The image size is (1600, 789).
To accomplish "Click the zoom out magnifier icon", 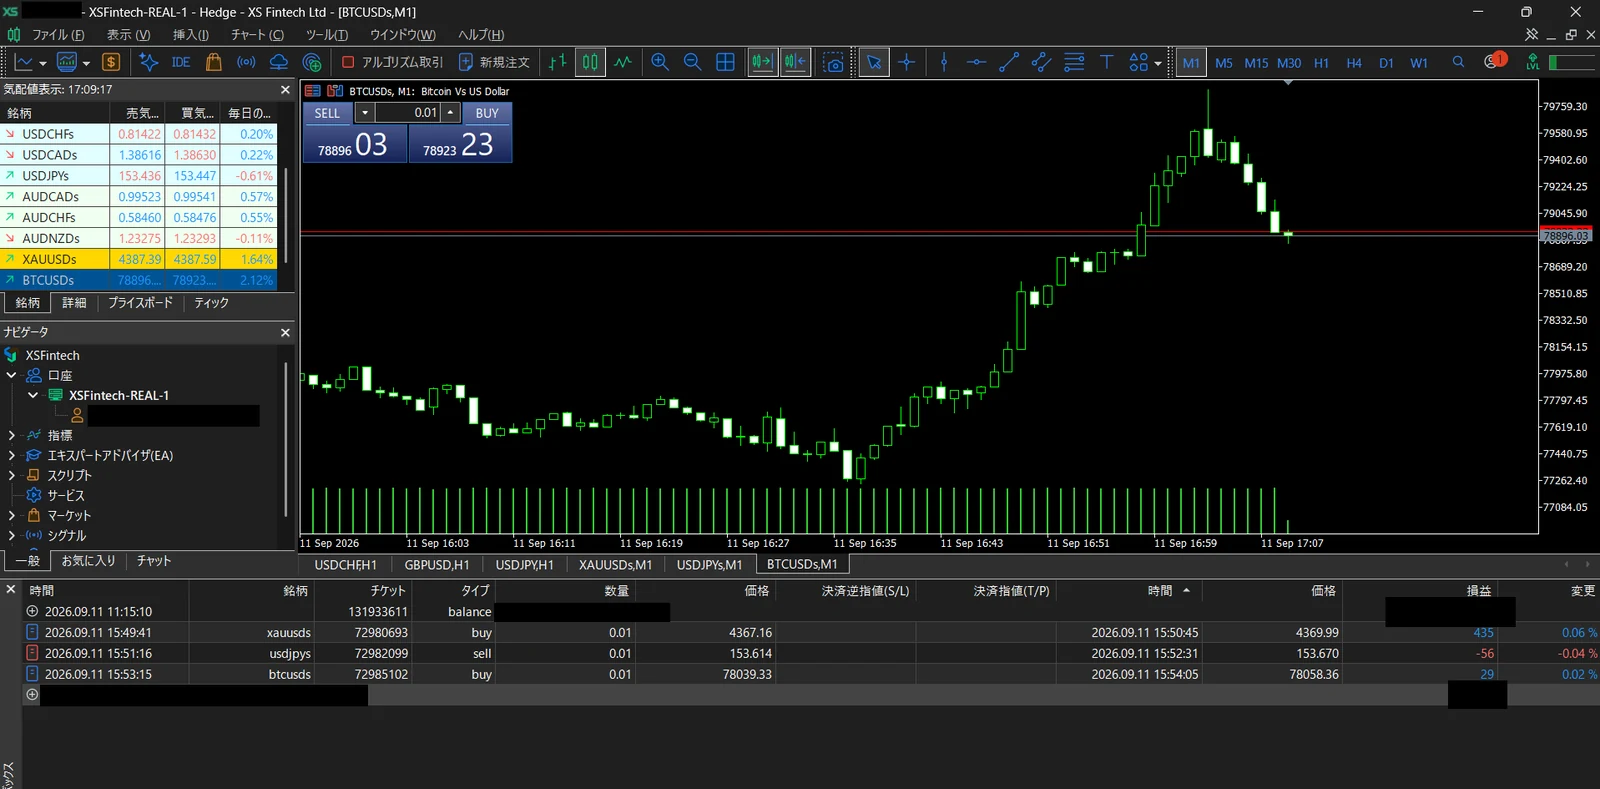I will (x=692, y=62).
